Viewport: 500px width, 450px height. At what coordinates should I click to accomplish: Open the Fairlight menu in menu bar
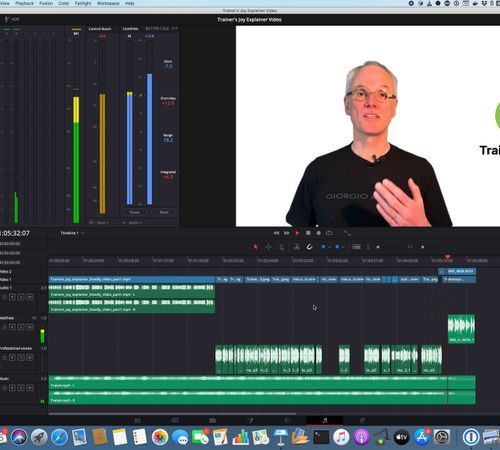pyautogui.click(x=83, y=3)
